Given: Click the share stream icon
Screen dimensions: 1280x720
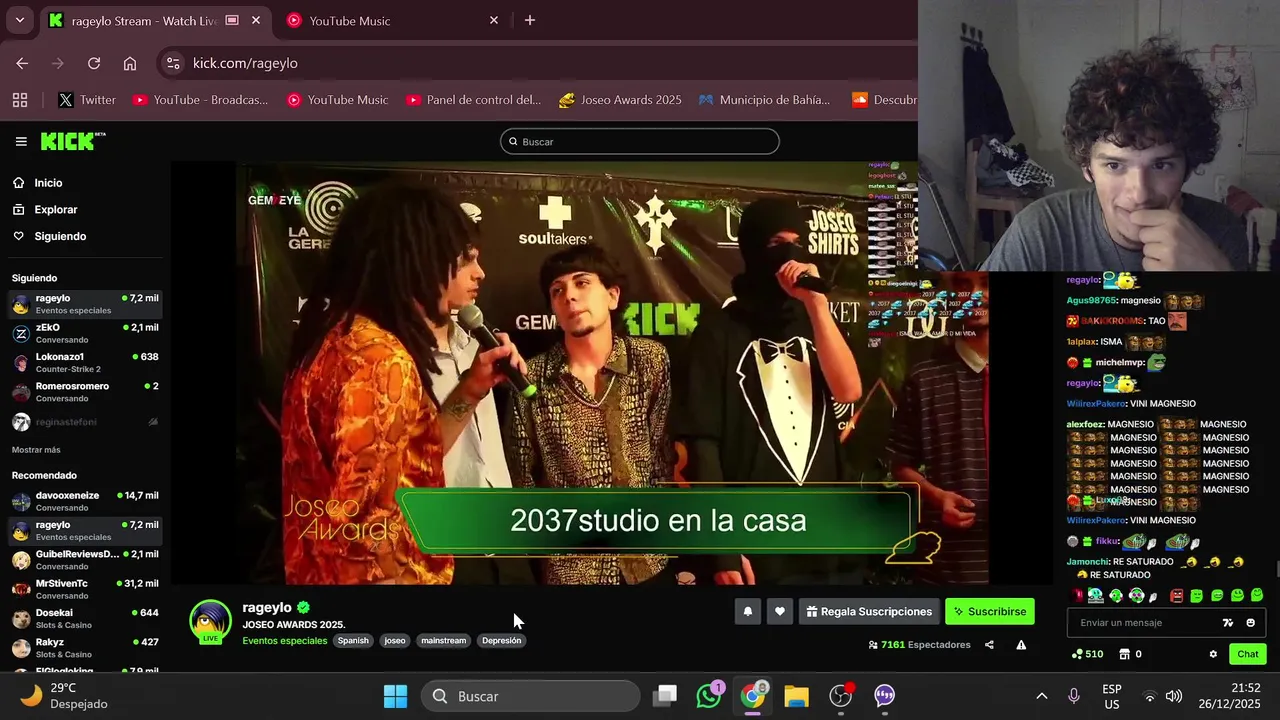Looking at the screenshot, I should [x=989, y=645].
